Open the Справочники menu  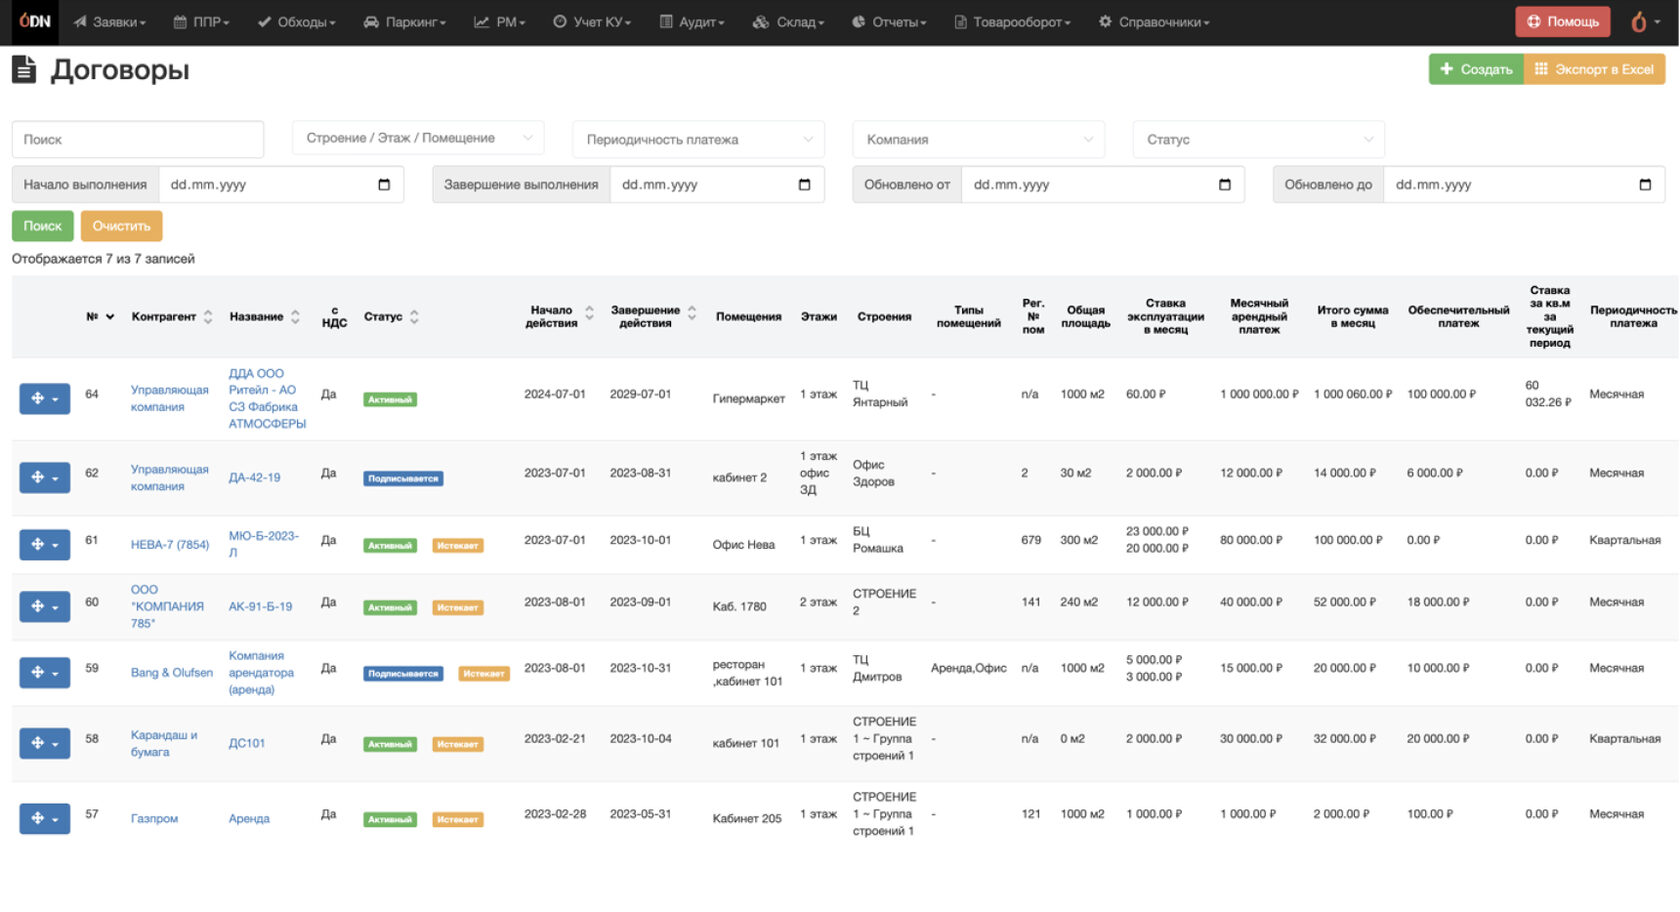click(1154, 22)
